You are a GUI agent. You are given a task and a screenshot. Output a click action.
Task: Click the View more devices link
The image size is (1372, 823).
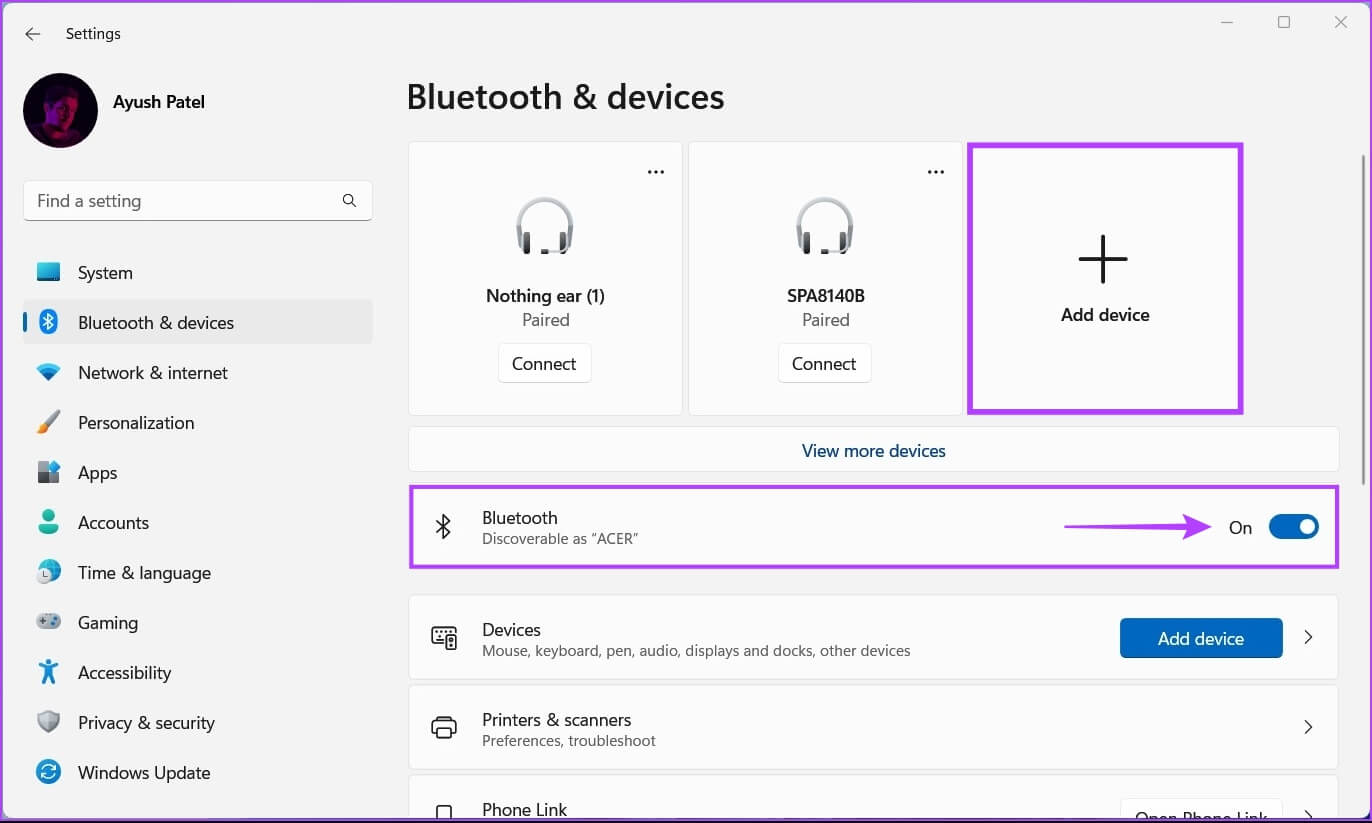point(873,451)
